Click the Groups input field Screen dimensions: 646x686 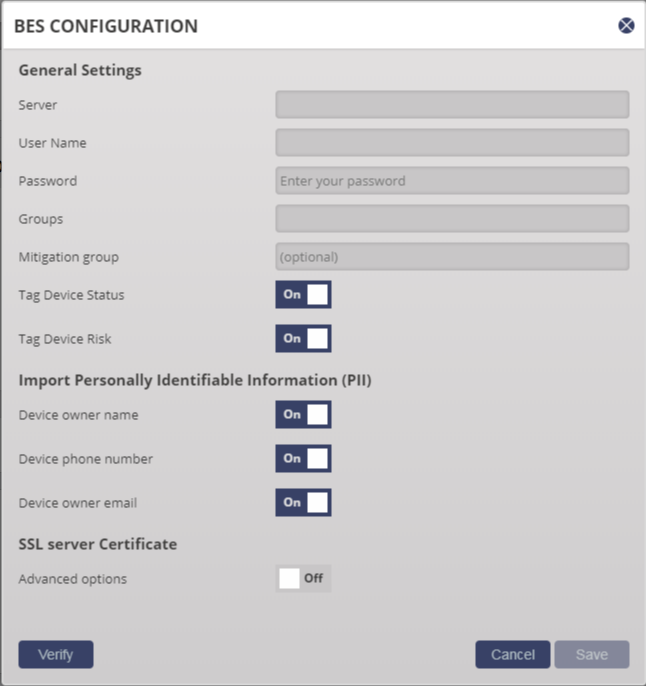pyautogui.click(x=452, y=219)
